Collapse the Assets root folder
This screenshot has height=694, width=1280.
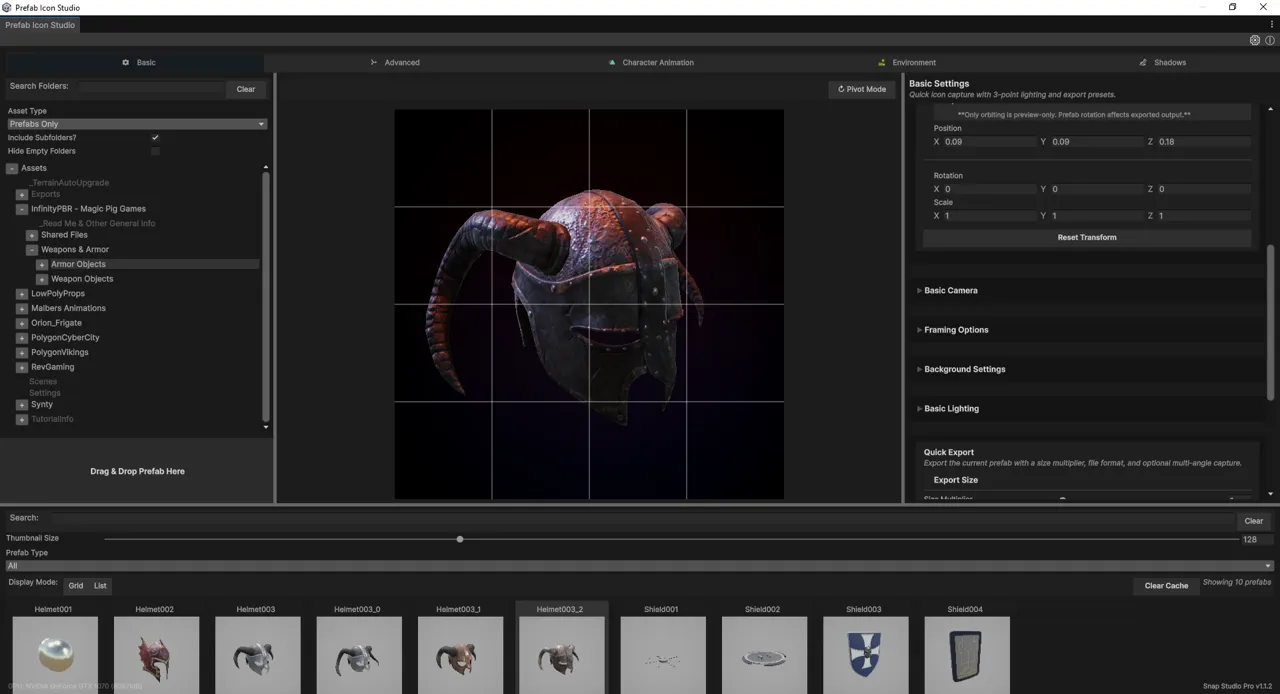12,168
